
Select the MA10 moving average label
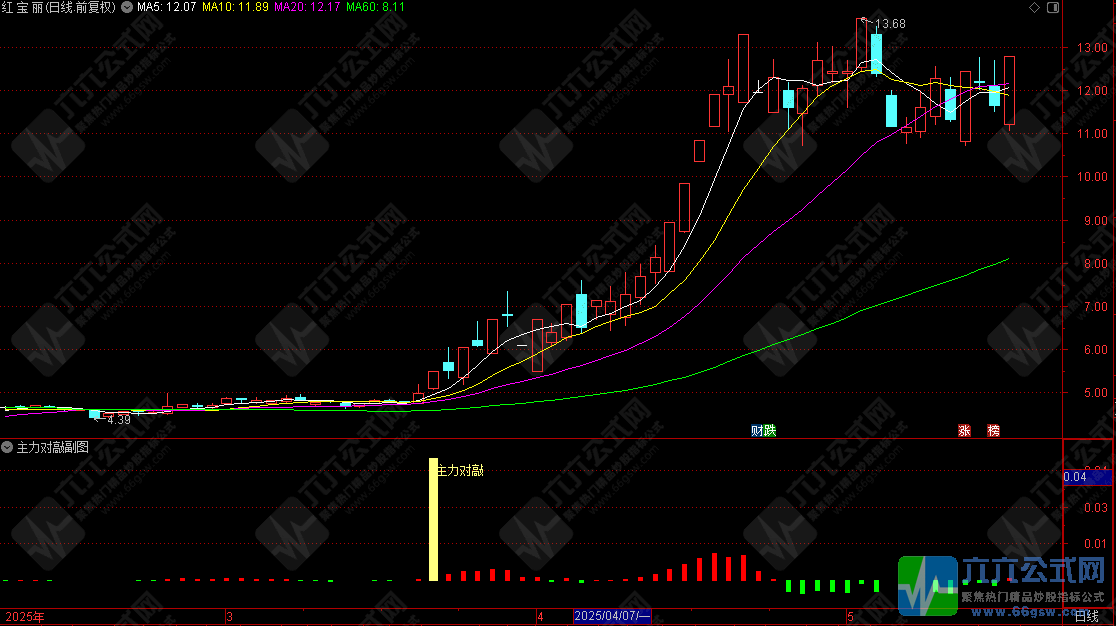[234, 7]
